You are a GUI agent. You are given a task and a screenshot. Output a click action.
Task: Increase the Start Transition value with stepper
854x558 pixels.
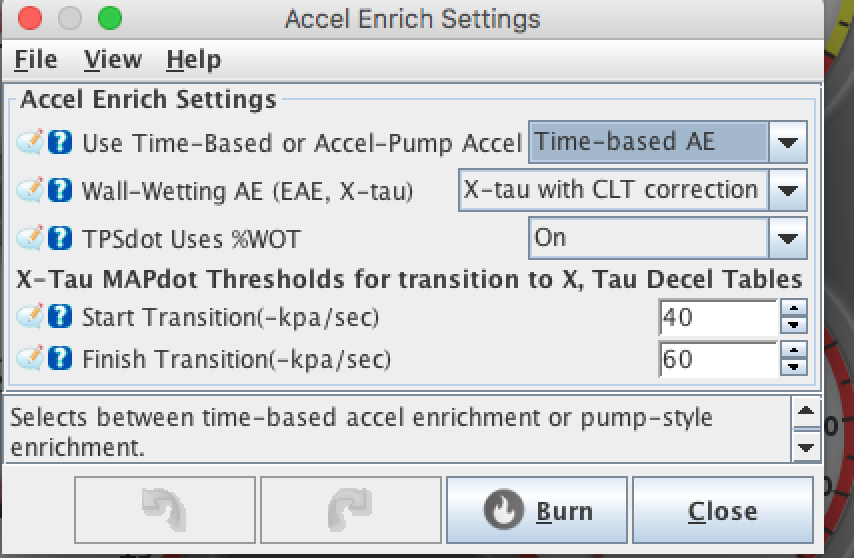point(794,310)
